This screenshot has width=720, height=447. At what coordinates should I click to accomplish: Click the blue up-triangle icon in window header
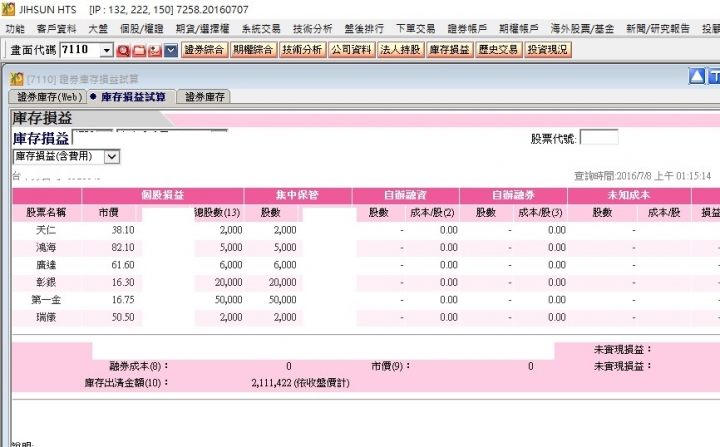pyautogui.click(x=697, y=76)
